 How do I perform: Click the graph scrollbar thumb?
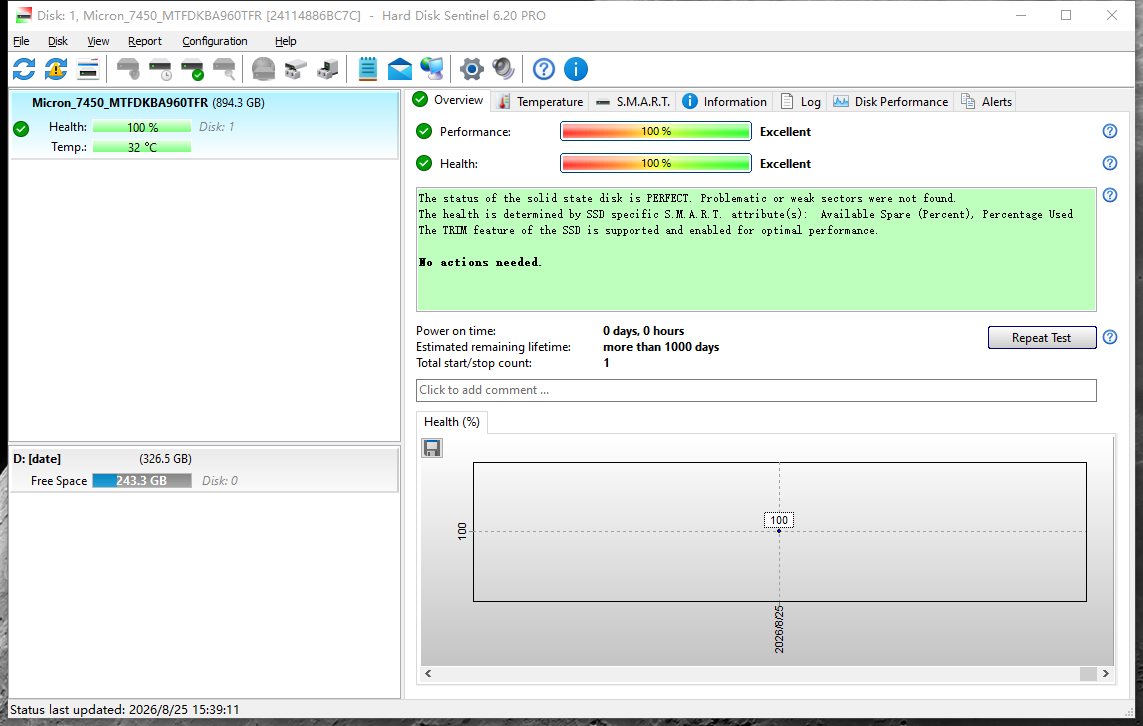(x=1088, y=674)
